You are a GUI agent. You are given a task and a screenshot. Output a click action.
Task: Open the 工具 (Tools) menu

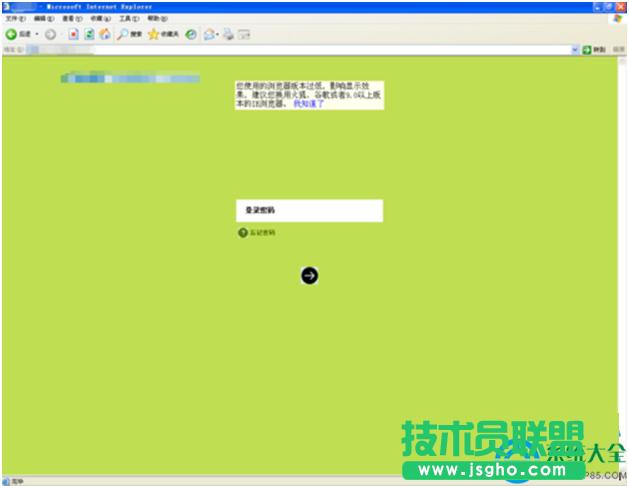(x=129, y=18)
